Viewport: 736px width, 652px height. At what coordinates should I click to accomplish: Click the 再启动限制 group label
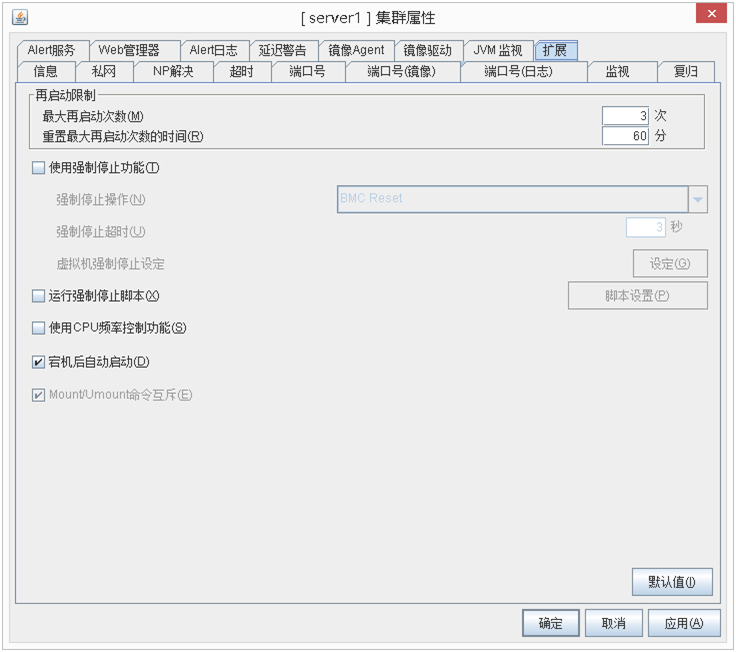tap(65, 95)
